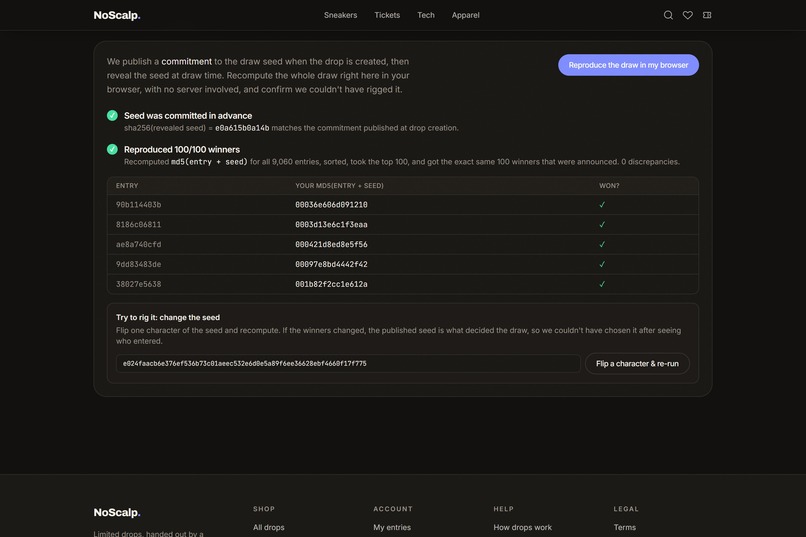
Task: Click the YOUR MD5(ENTRY + SEED) column header
Action: 339,186
